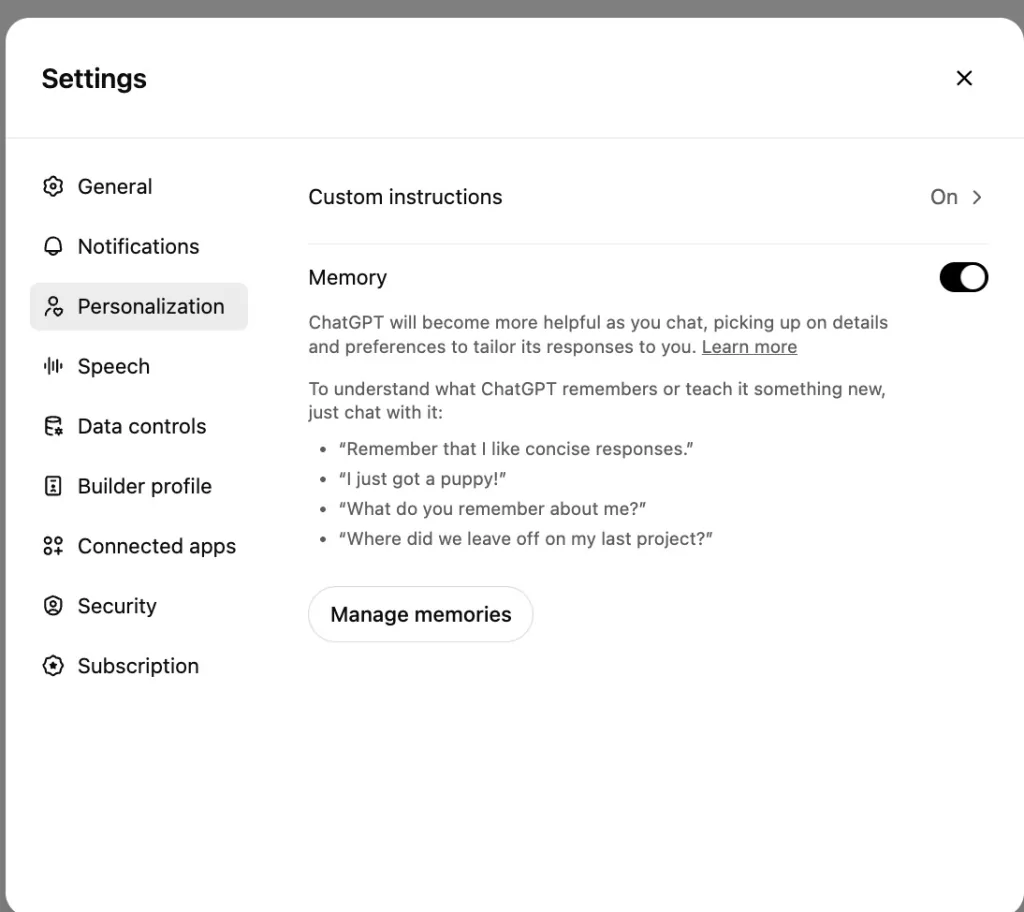Open the Custom instructions row label
The width and height of the screenshot is (1024, 912).
[x=405, y=198]
